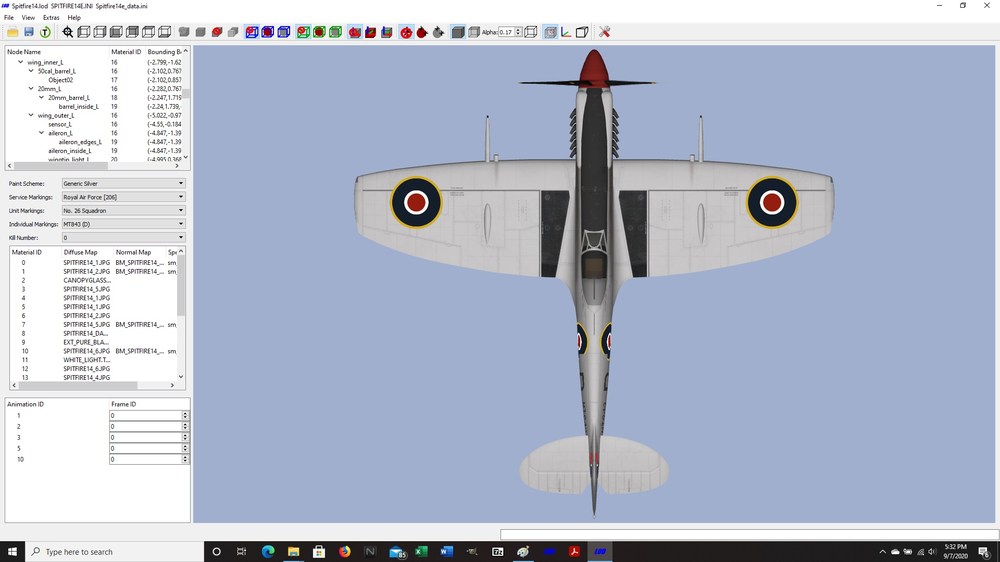Viewport: 1000px width, 562px height.
Task: Click the blue-framed cube with gray fill
Action: (x=284, y=32)
